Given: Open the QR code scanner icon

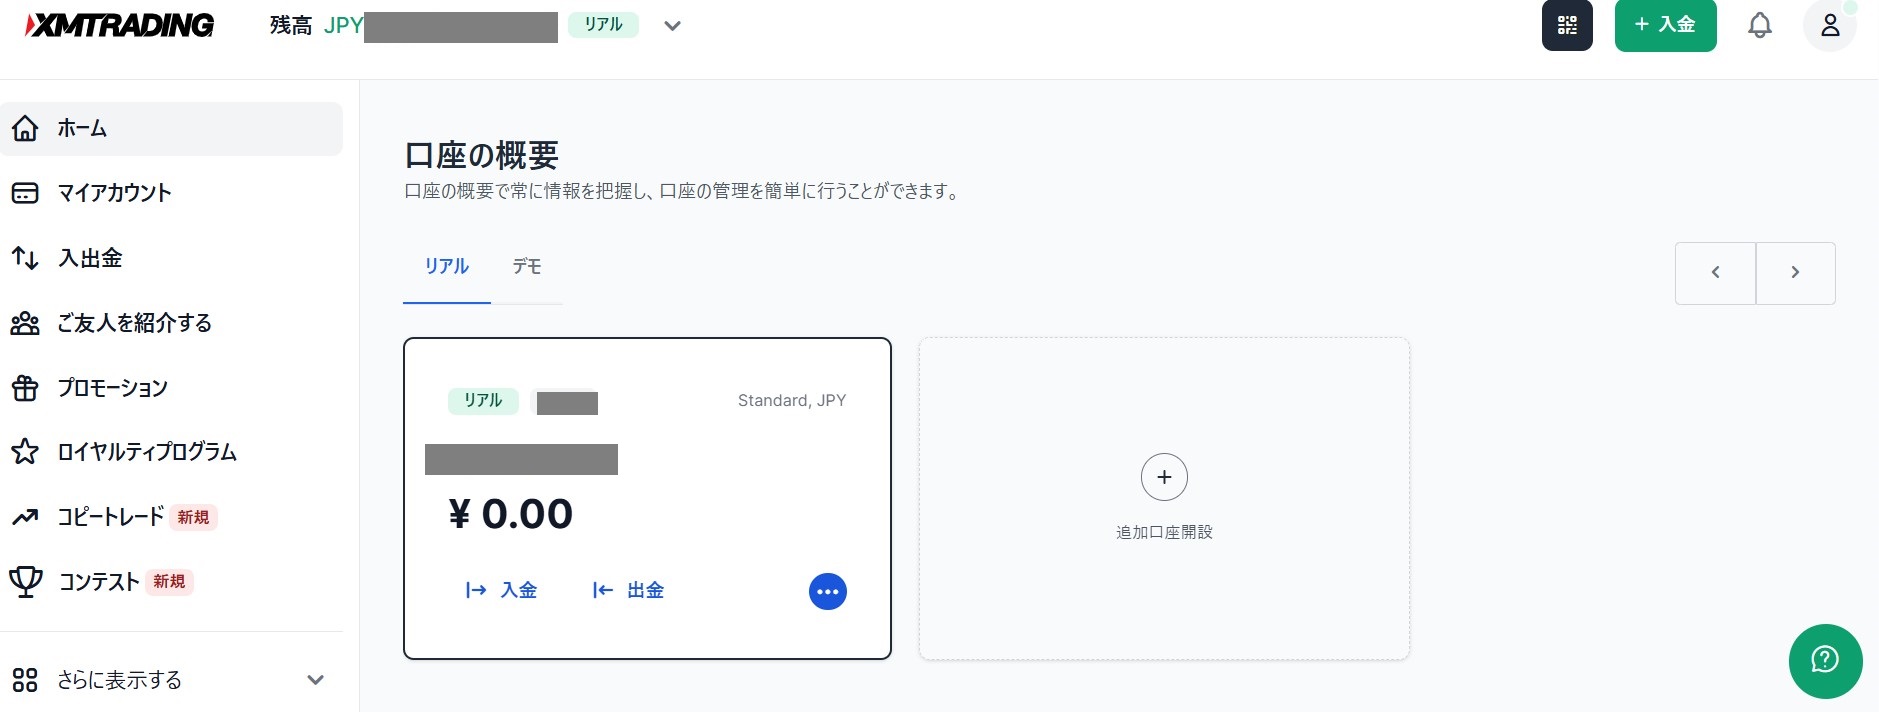Looking at the screenshot, I should 1567,26.
